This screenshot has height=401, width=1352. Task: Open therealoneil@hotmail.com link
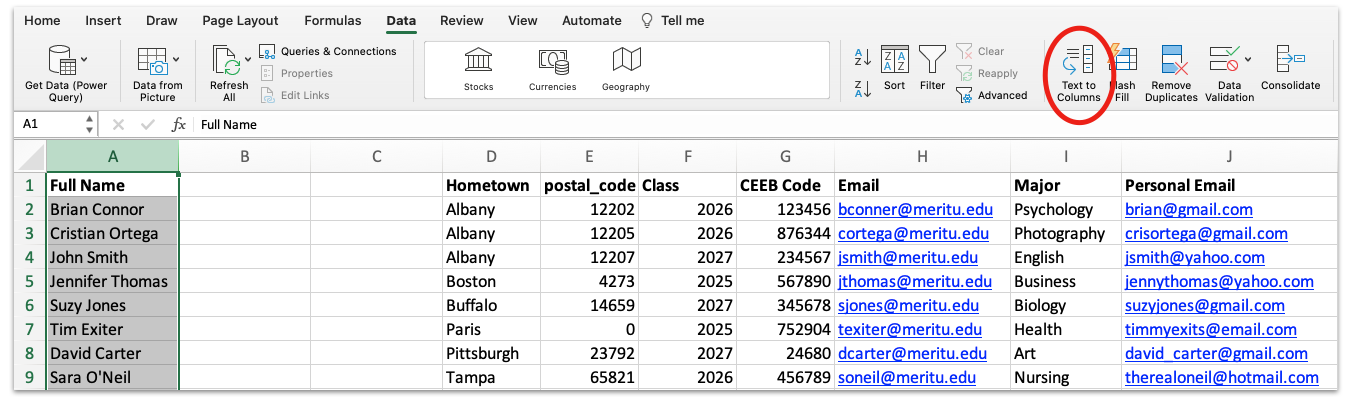click(1222, 378)
